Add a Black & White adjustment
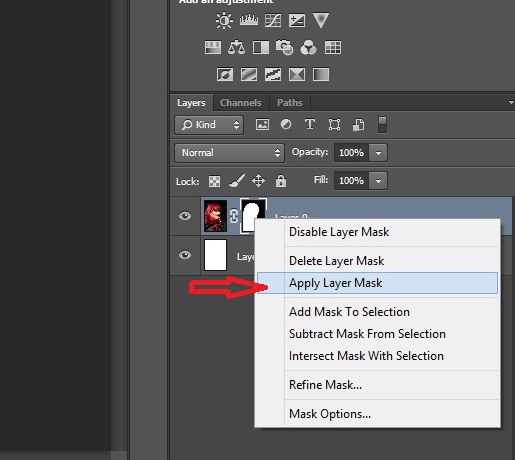 (x=261, y=47)
